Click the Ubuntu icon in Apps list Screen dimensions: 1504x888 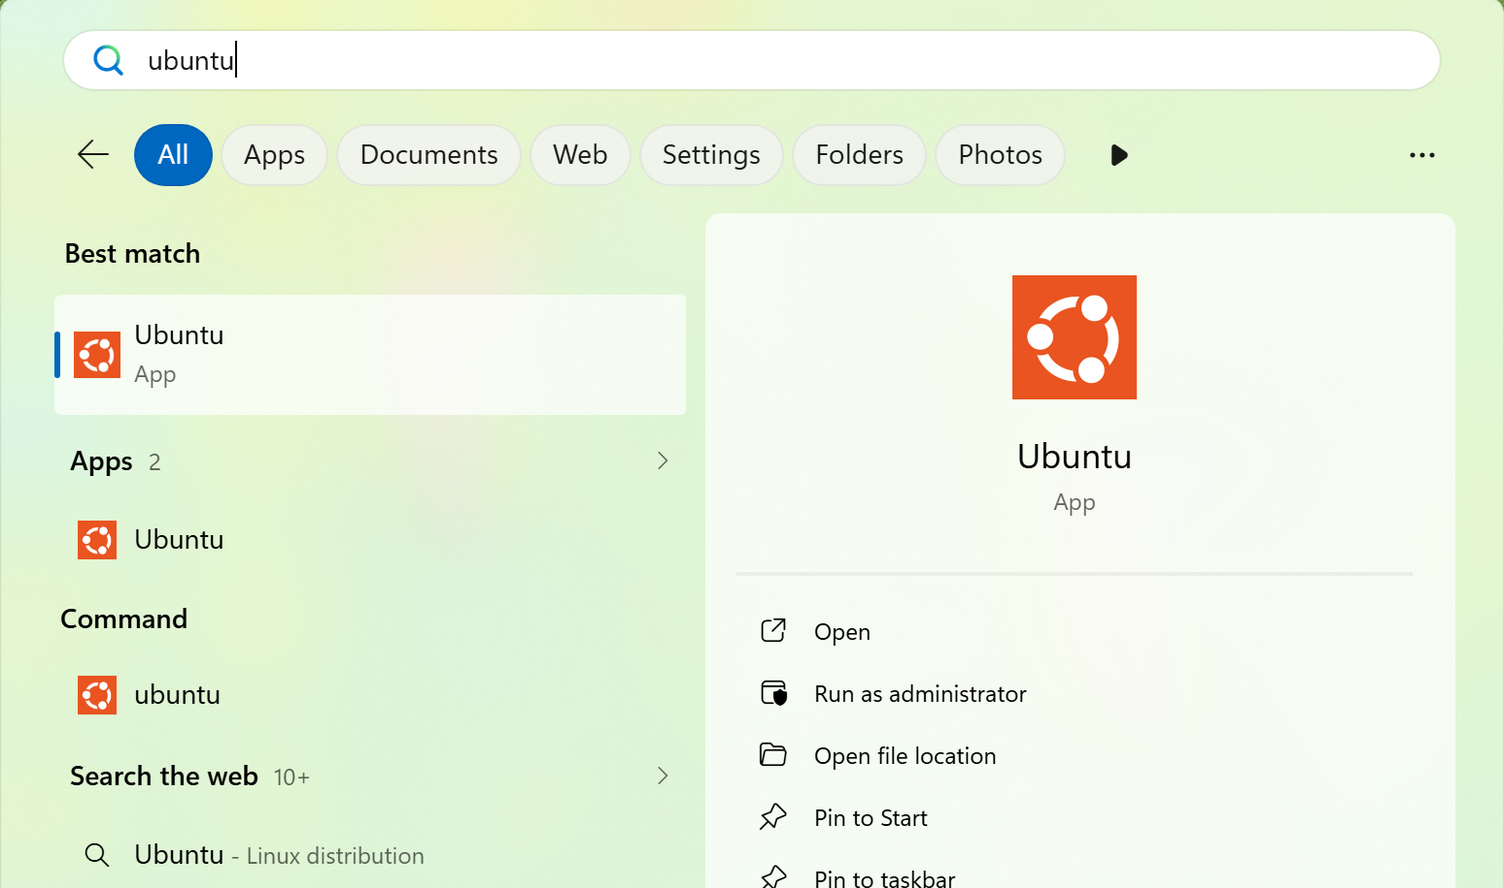click(97, 540)
